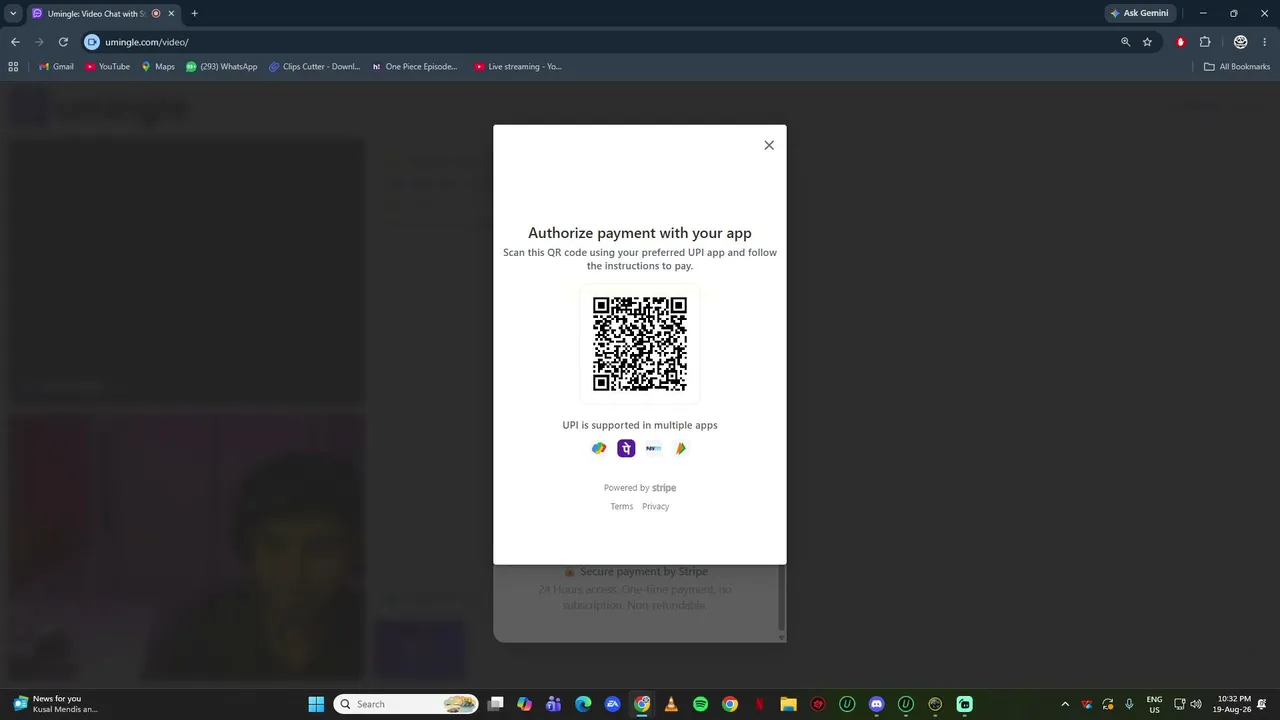Click the 'Secure payment by Stripe' text

pyautogui.click(x=643, y=572)
